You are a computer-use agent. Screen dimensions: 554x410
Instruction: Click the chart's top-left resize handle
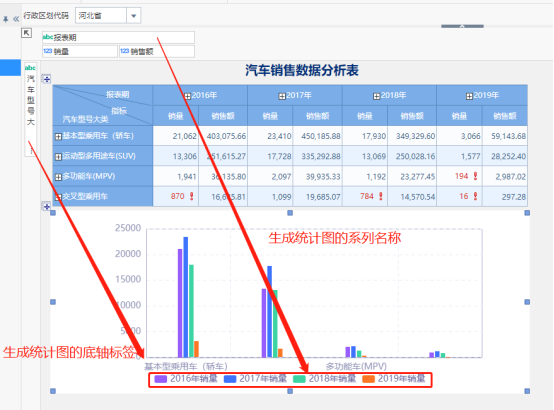pos(53,213)
